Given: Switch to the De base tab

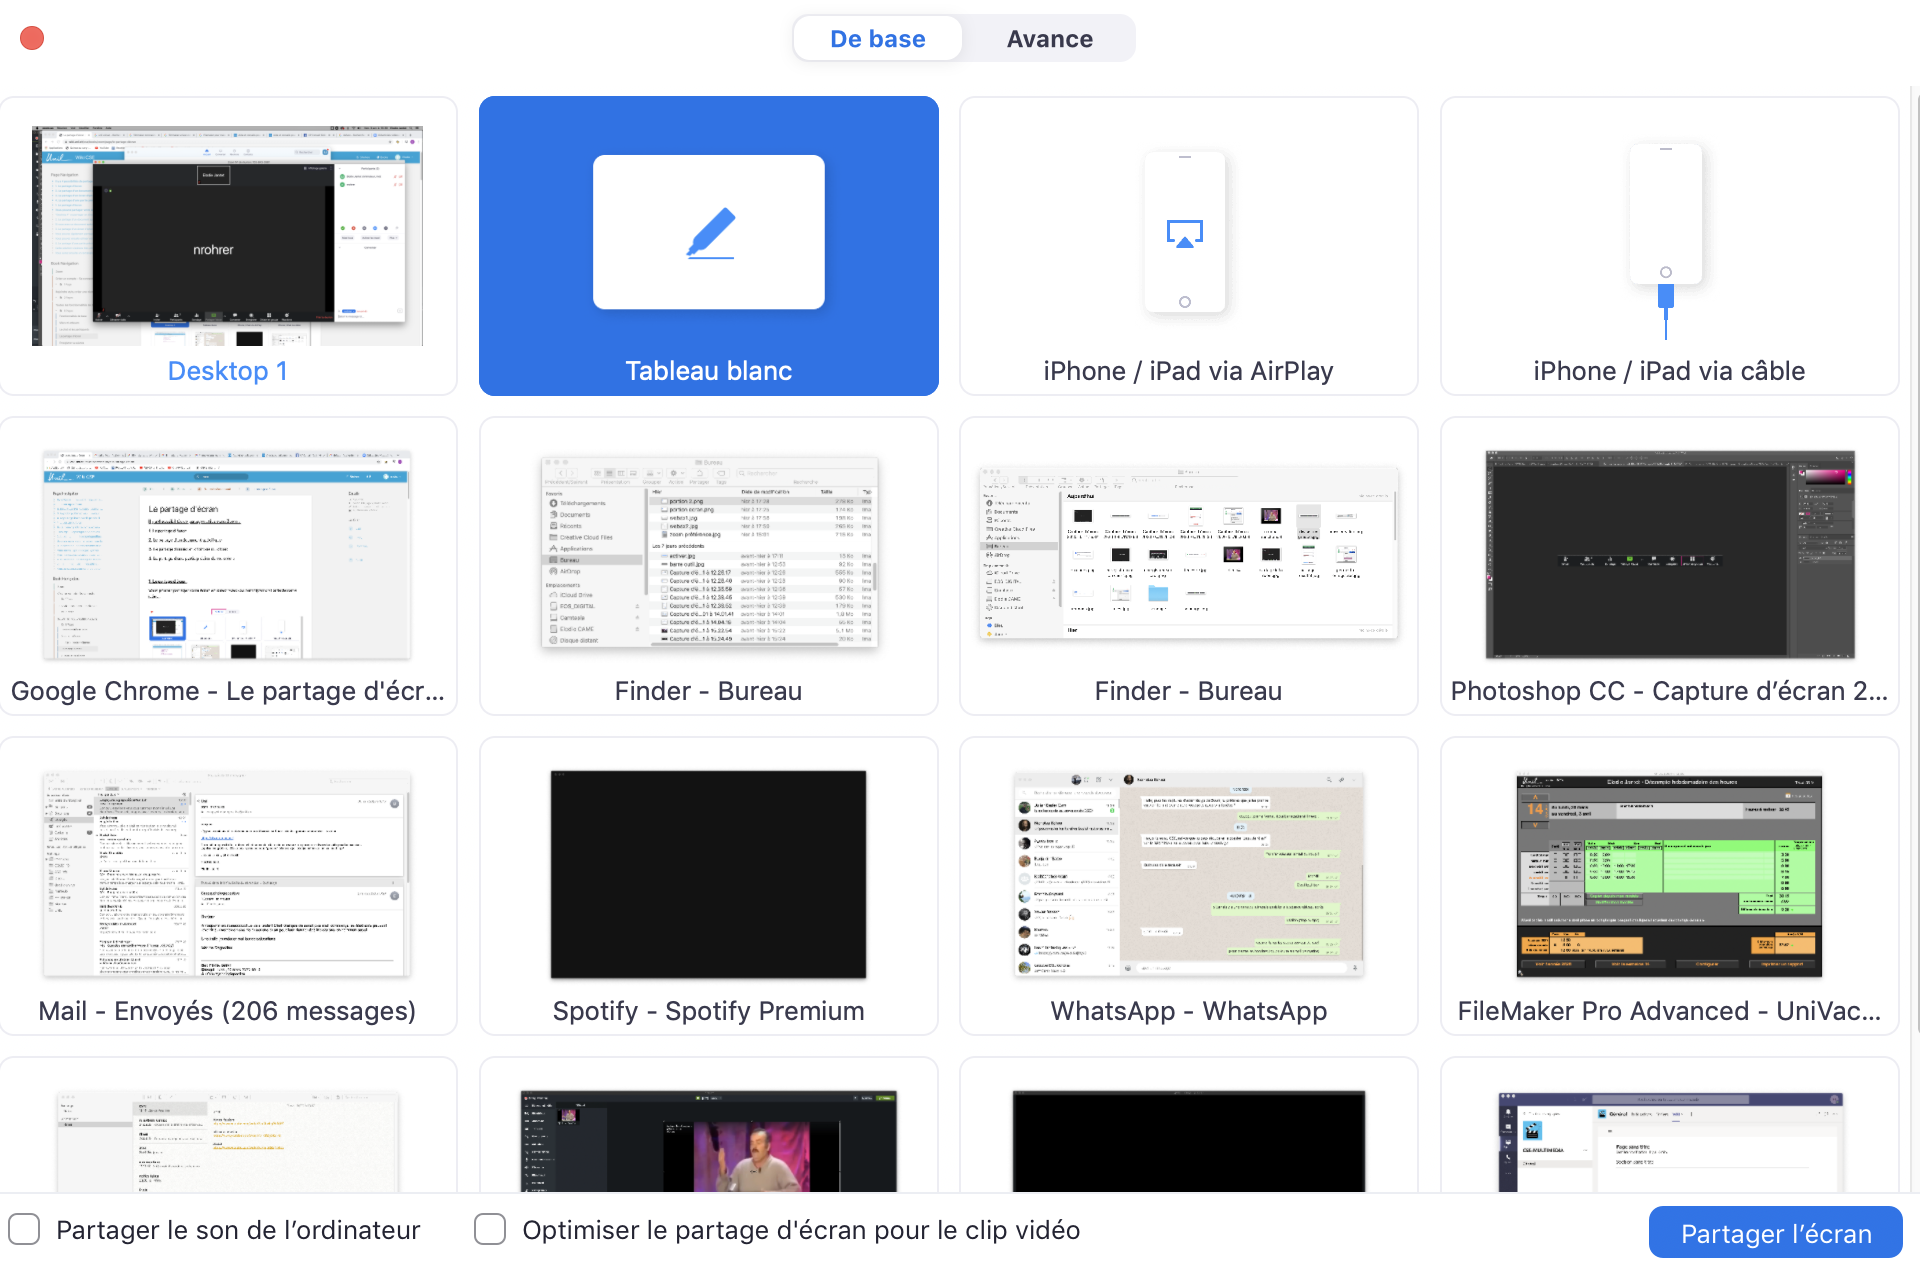Looking at the screenshot, I should pyautogui.click(x=877, y=39).
